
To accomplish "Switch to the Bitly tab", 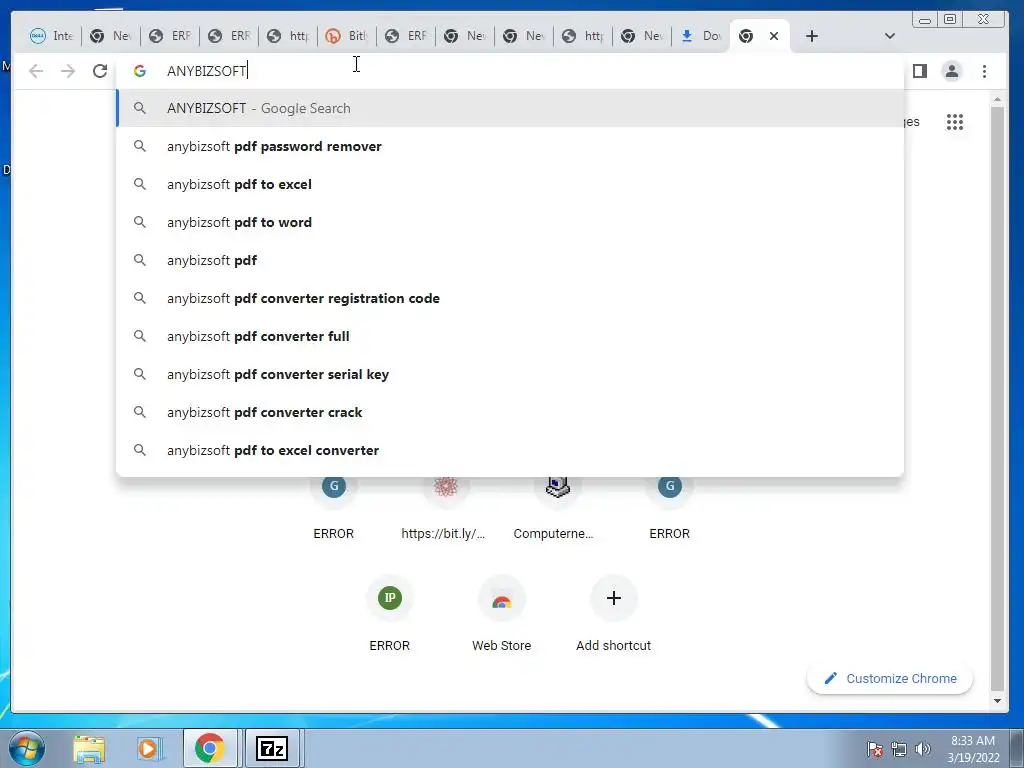I will click(x=346, y=36).
